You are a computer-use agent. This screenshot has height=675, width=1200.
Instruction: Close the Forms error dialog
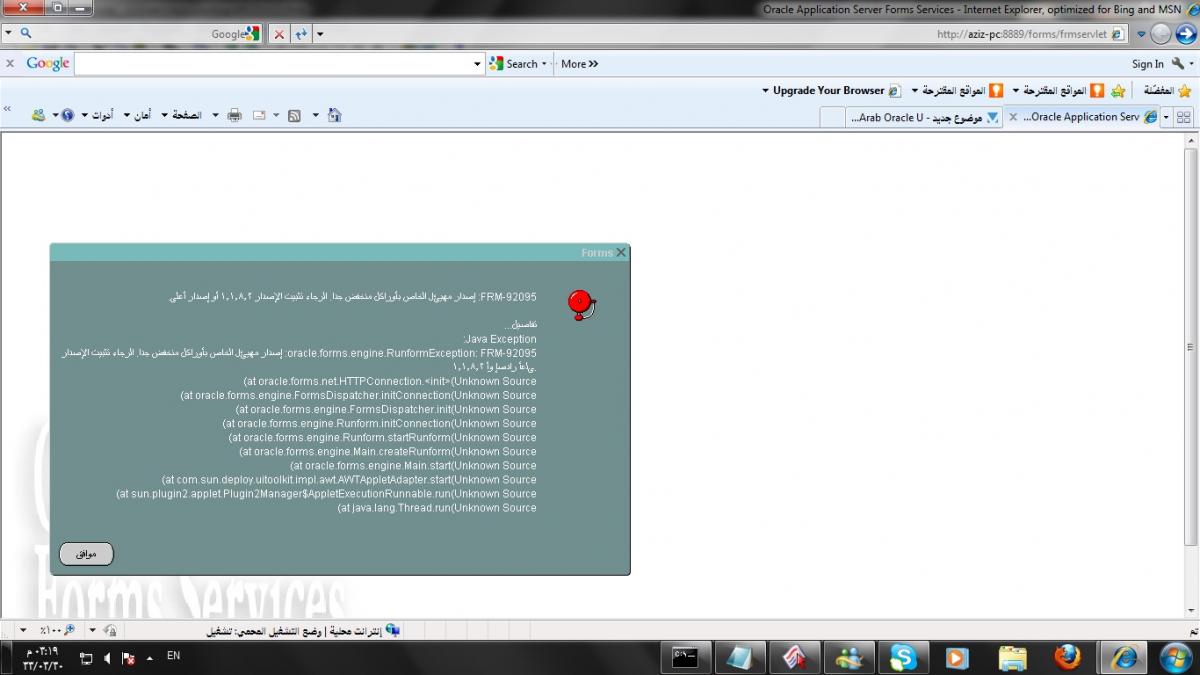(x=621, y=253)
